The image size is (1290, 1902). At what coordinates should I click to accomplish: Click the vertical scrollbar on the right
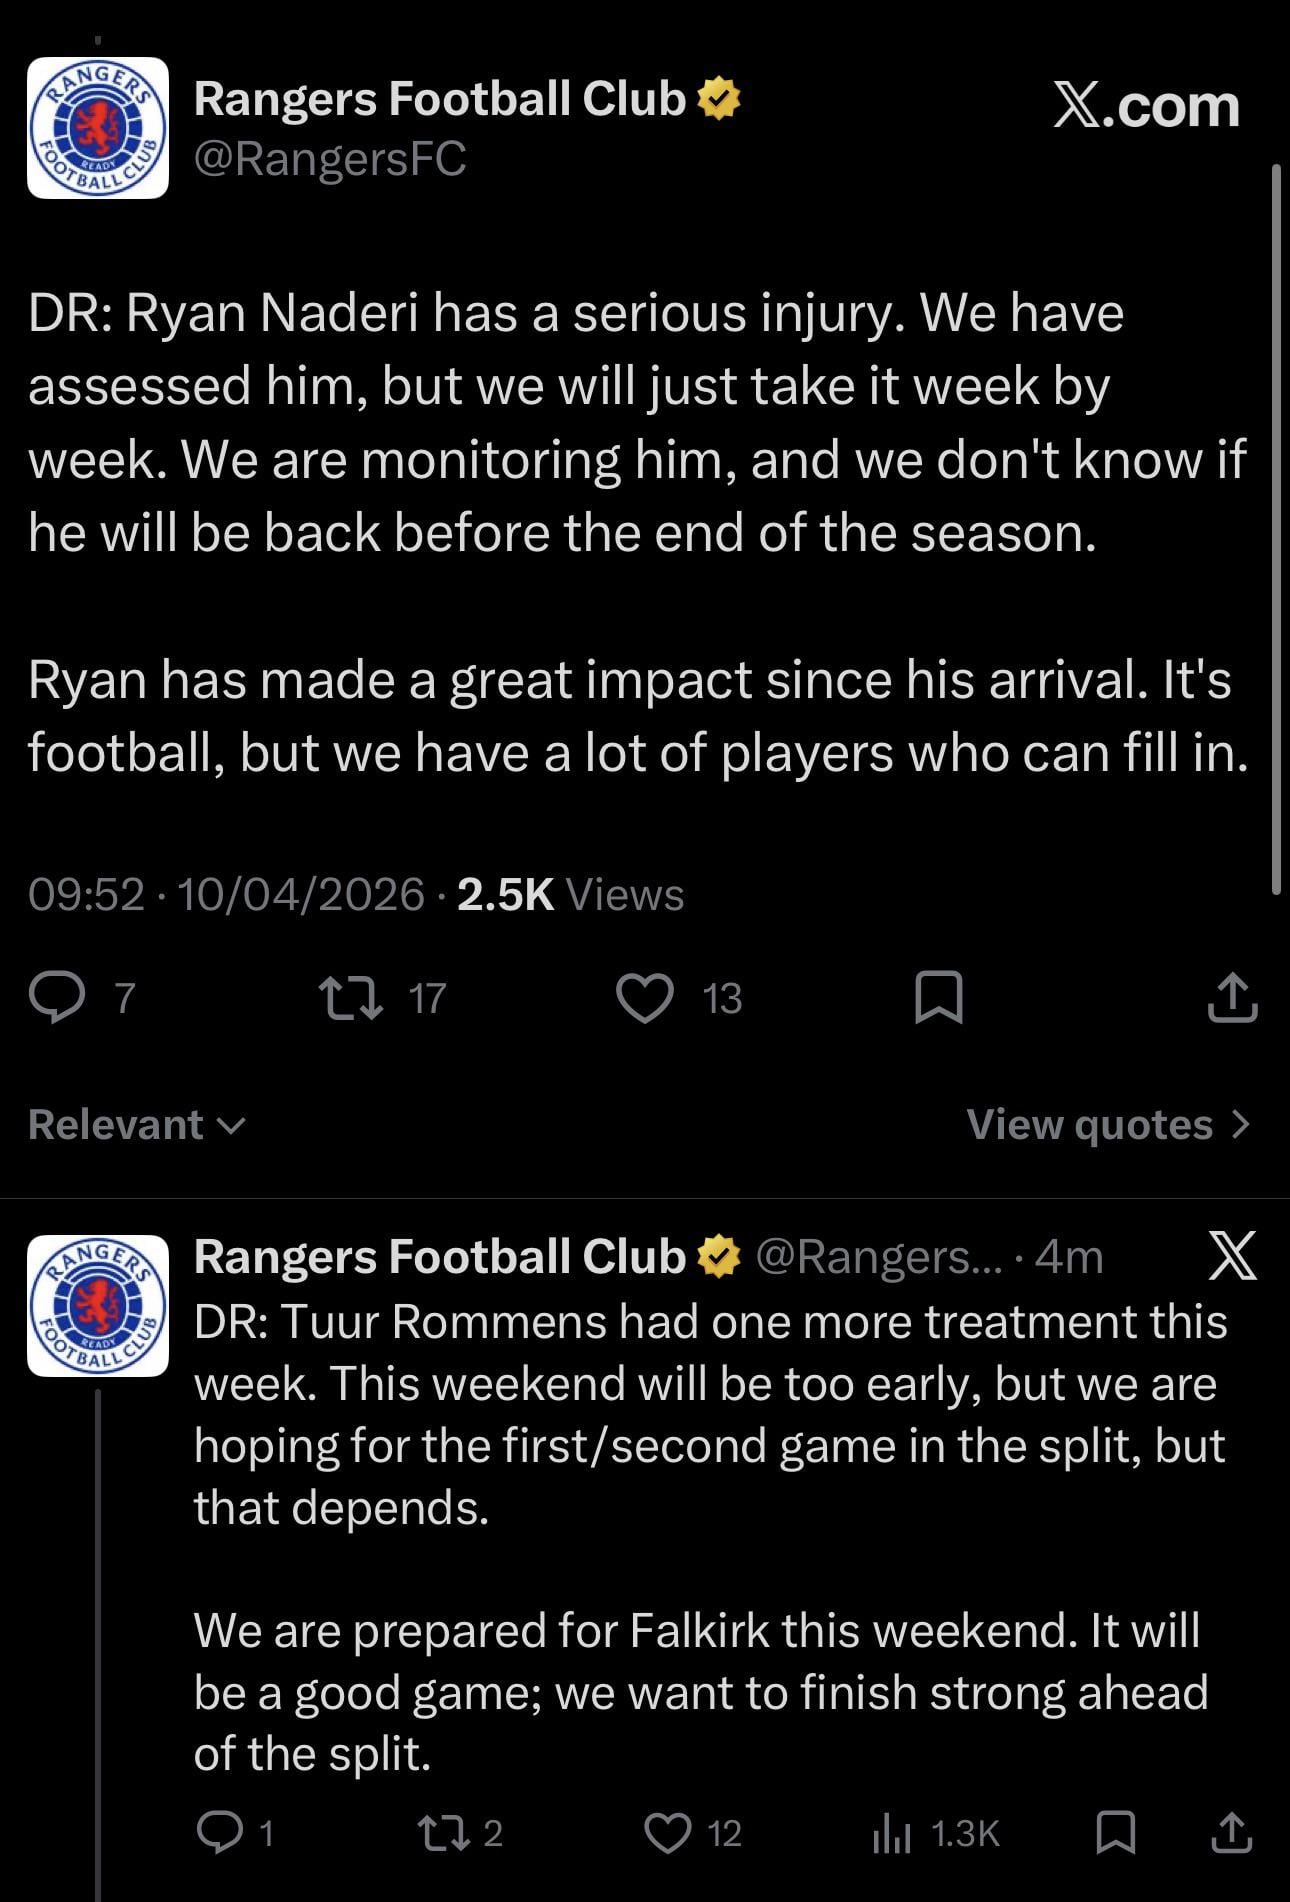tap(1276, 528)
